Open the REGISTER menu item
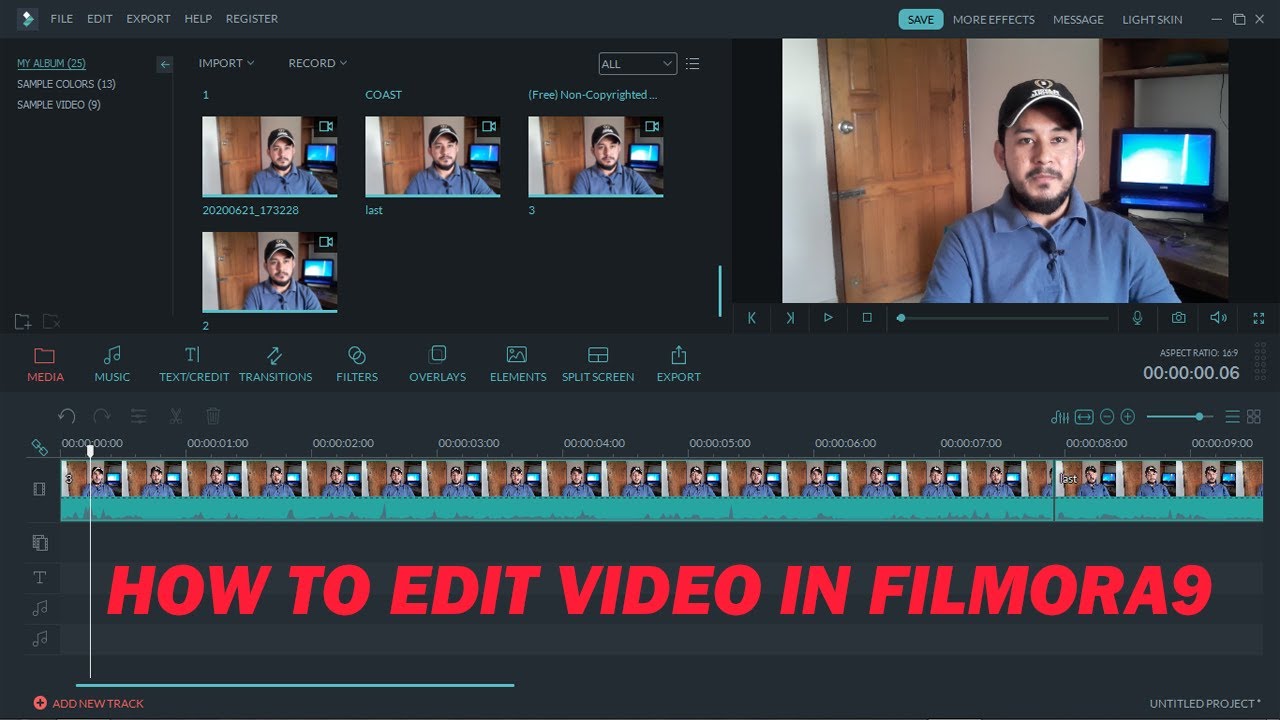The image size is (1280, 720). click(252, 19)
